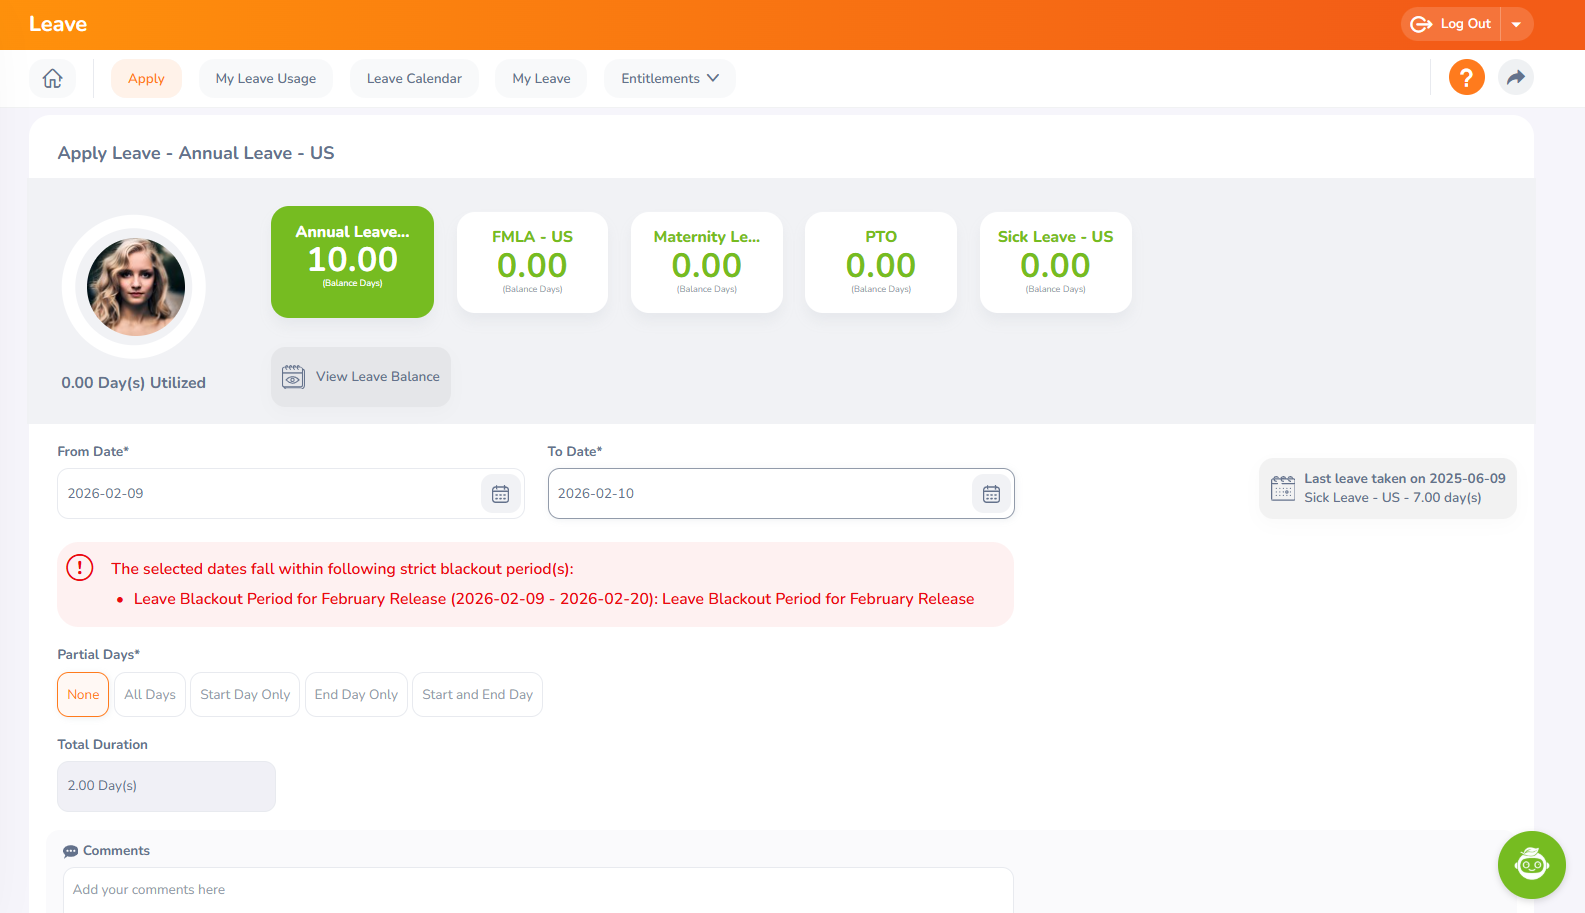The width and height of the screenshot is (1585, 913).
Task: Open the orange help question mark icon
Action: 1466,78
